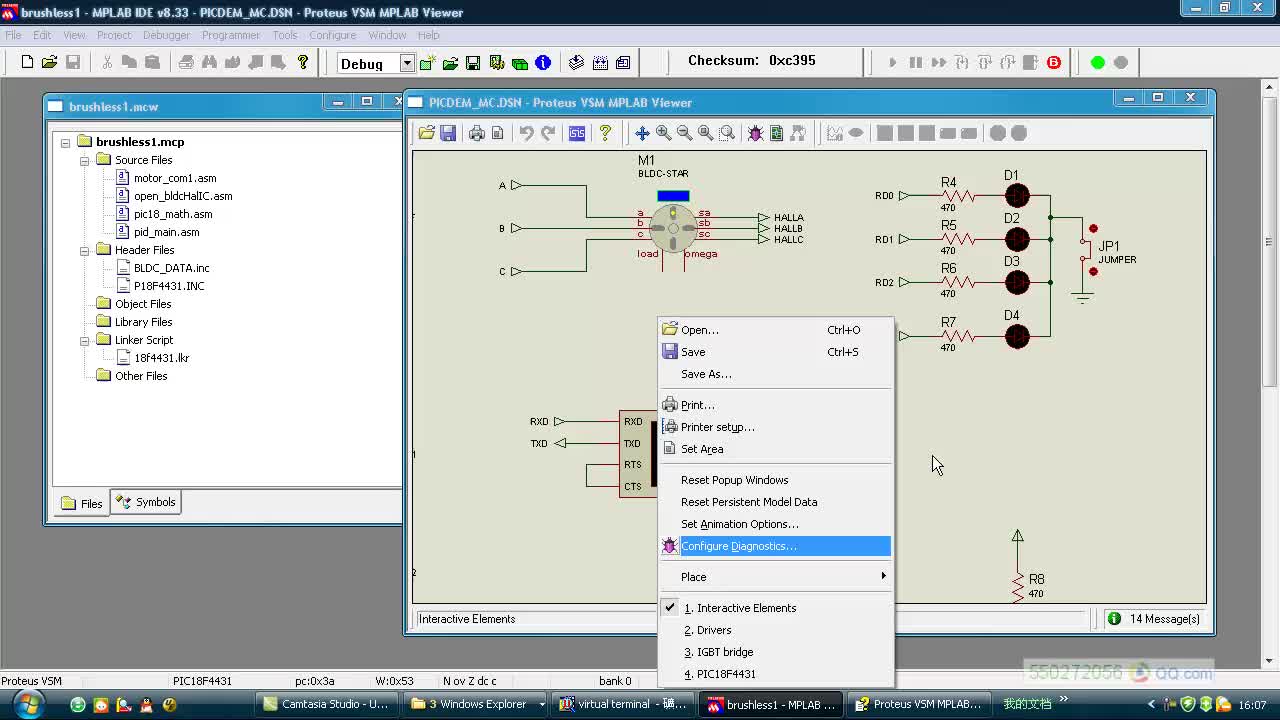Choose Save As... in context menu
The height and width of the screenshot is (720, 1280).
click(775, 374)
